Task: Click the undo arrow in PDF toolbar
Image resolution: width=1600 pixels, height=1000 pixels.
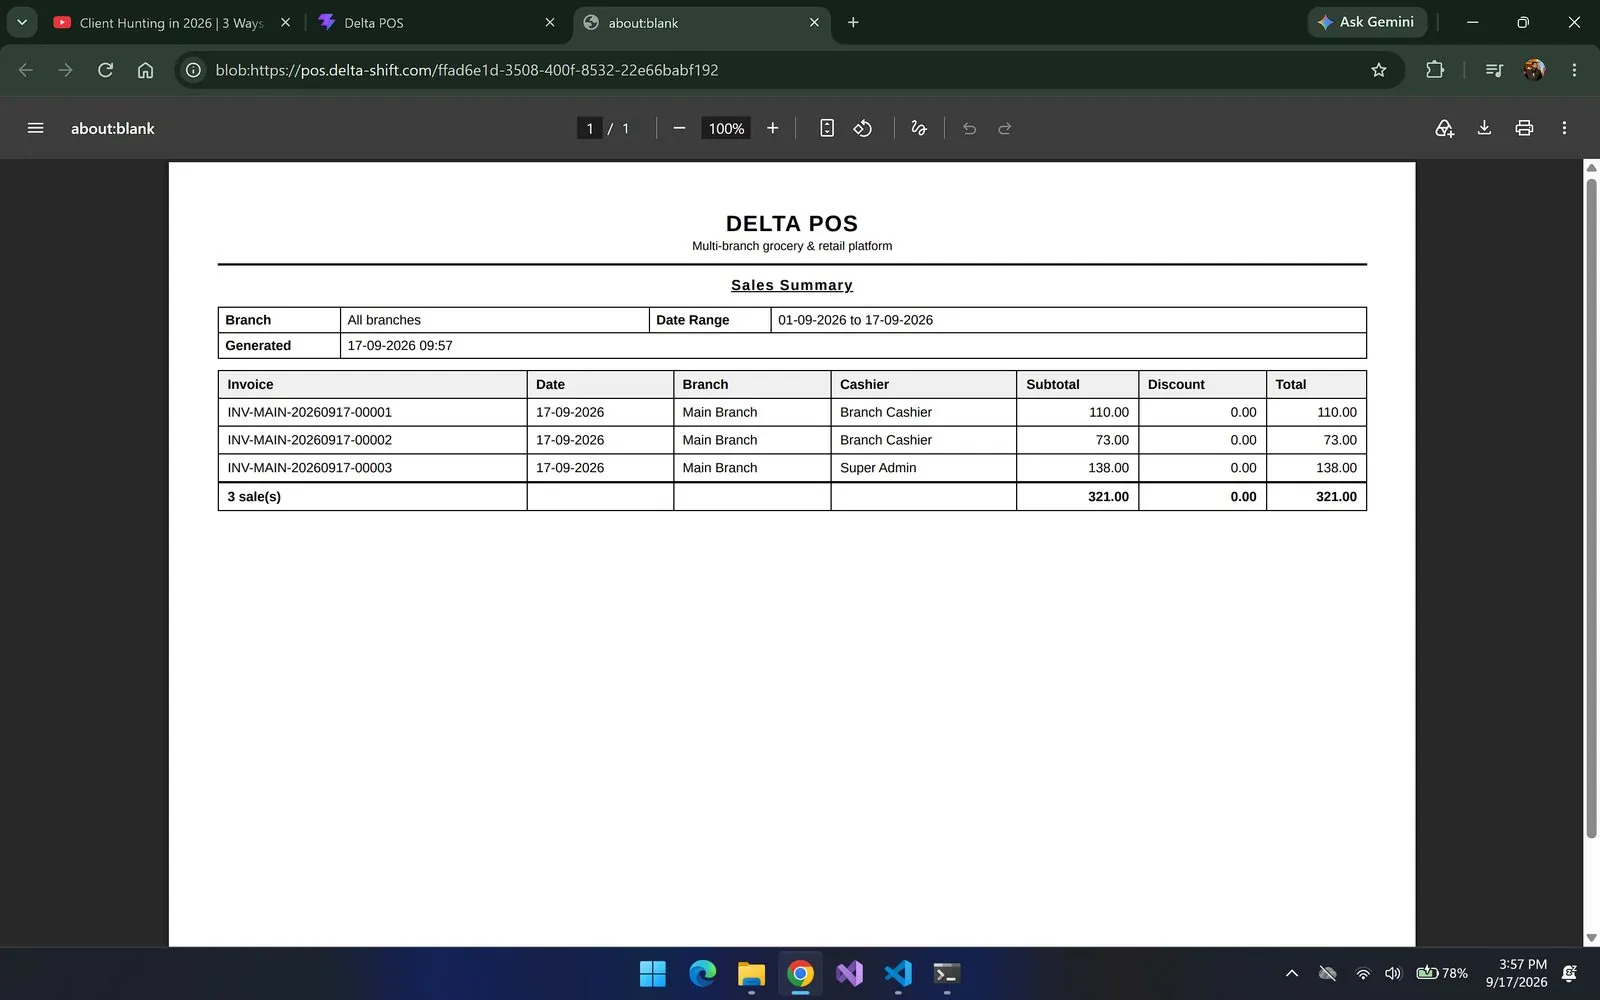Action: (969, 128)
